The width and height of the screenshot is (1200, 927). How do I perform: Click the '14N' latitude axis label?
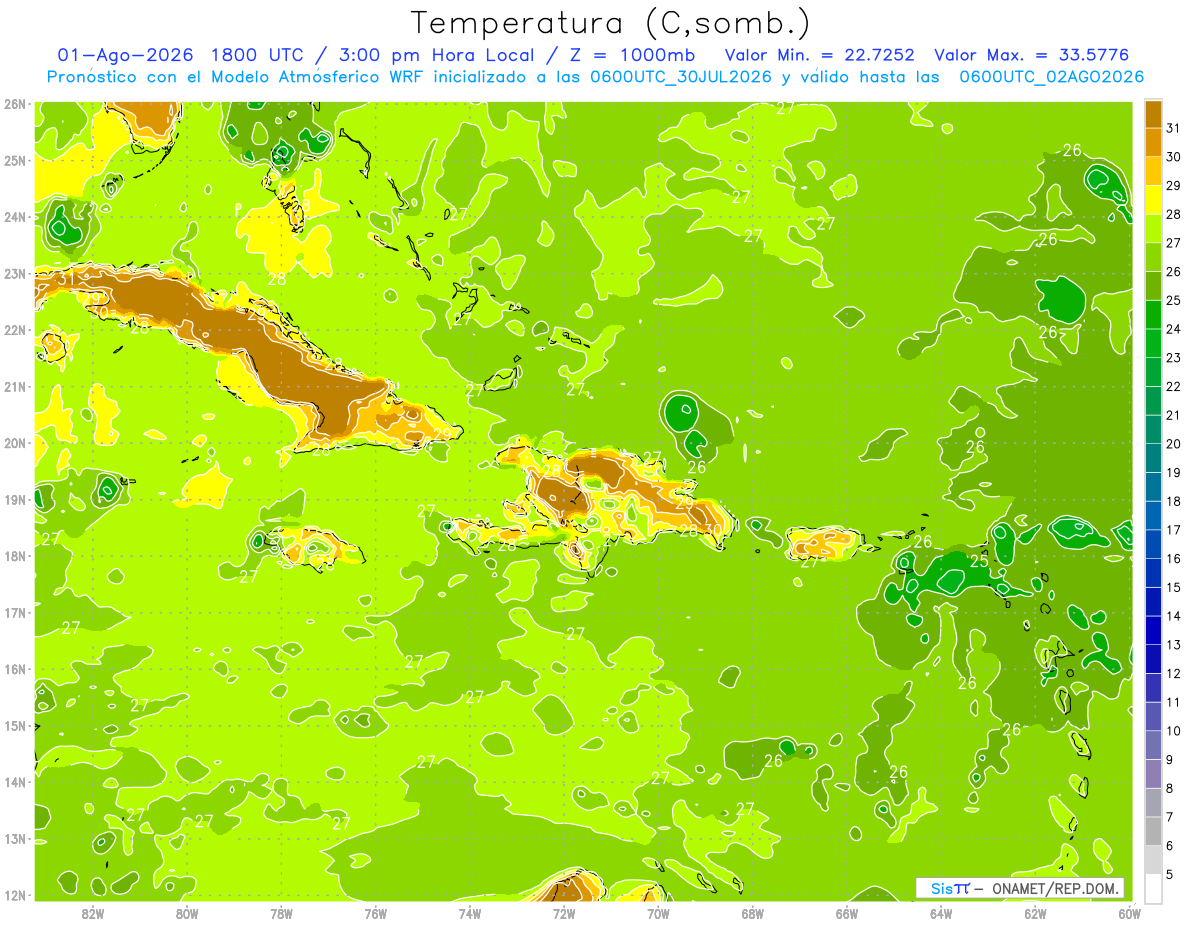point(15,782)
